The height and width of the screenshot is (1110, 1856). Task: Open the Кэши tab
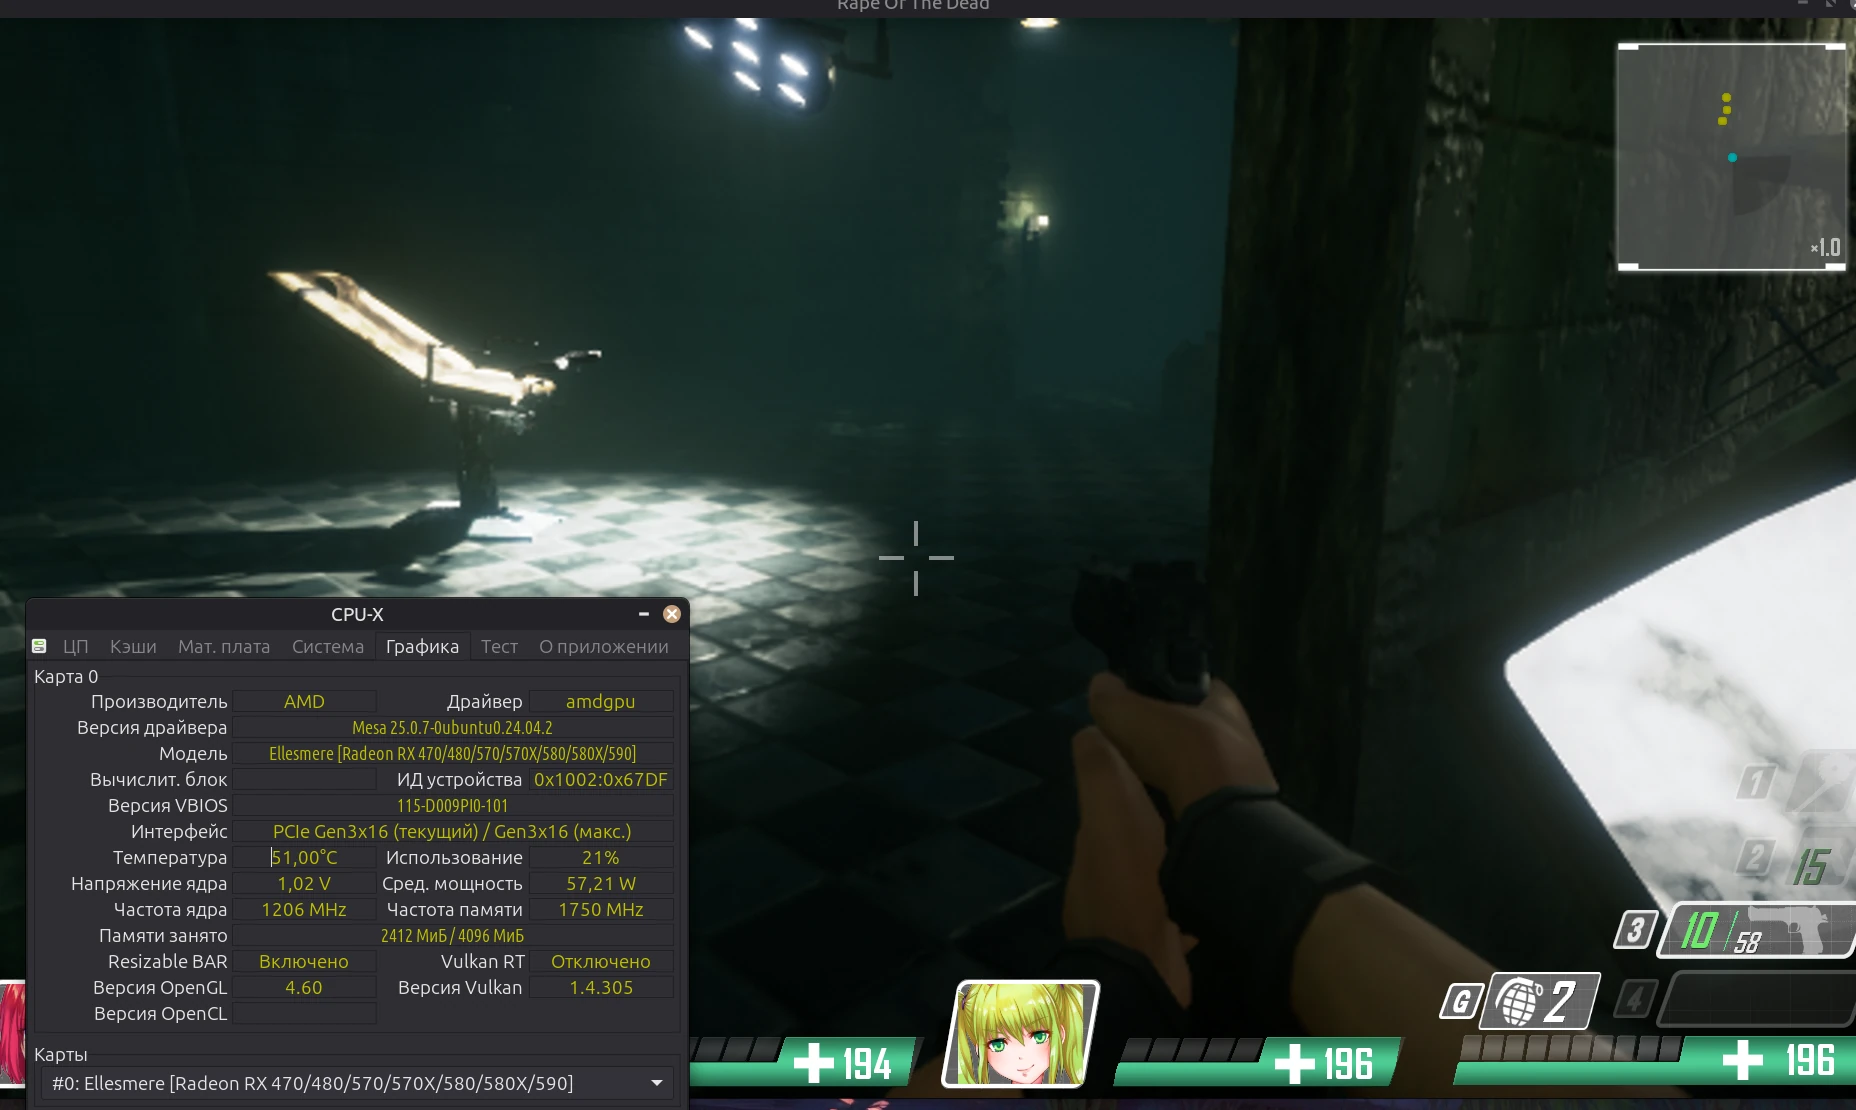pyautogui.click(x=133, y=647)
